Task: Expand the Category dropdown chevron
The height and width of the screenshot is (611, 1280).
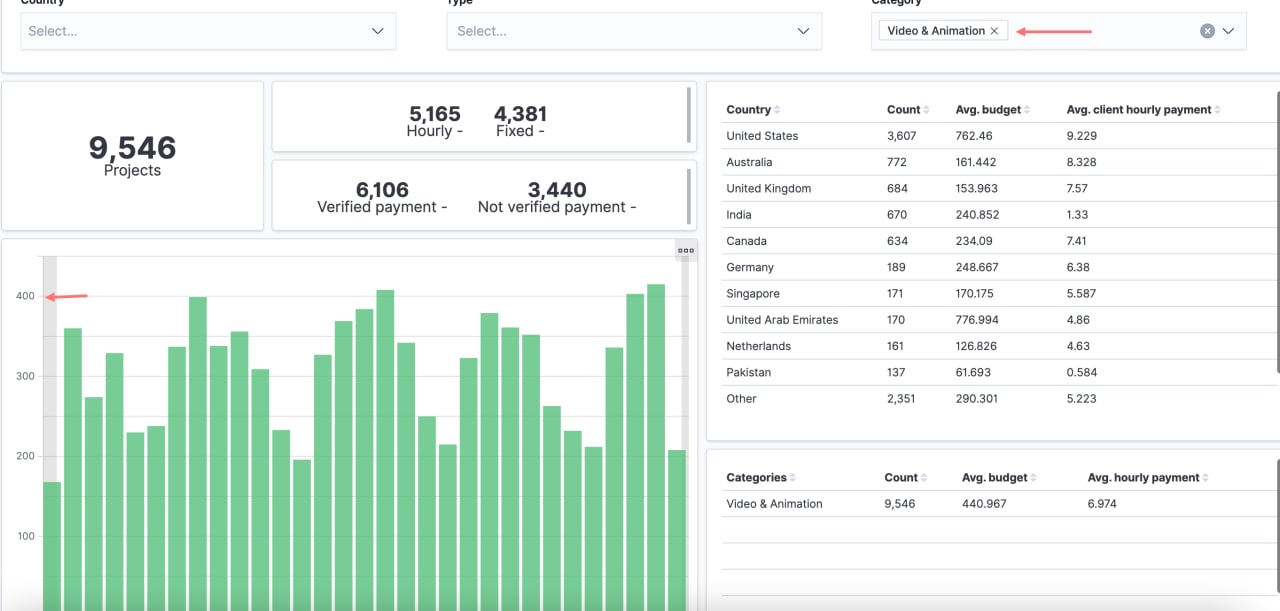Action: click(1229, 31)
